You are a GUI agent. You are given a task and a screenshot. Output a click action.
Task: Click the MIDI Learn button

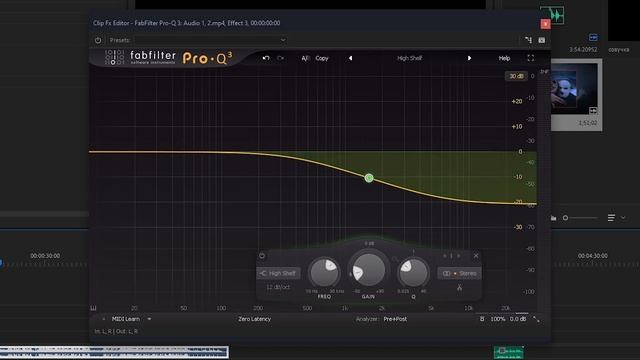126,319
